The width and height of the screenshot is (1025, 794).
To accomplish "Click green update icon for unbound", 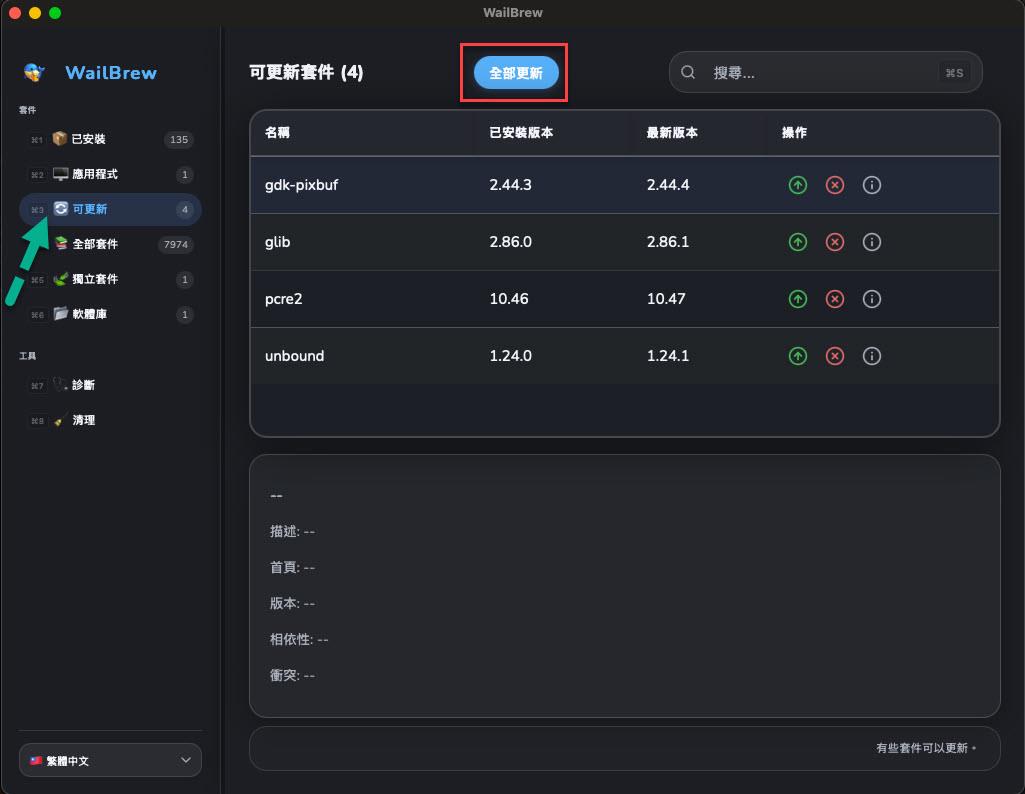I will pyautogui.click(x=797, y=356).
